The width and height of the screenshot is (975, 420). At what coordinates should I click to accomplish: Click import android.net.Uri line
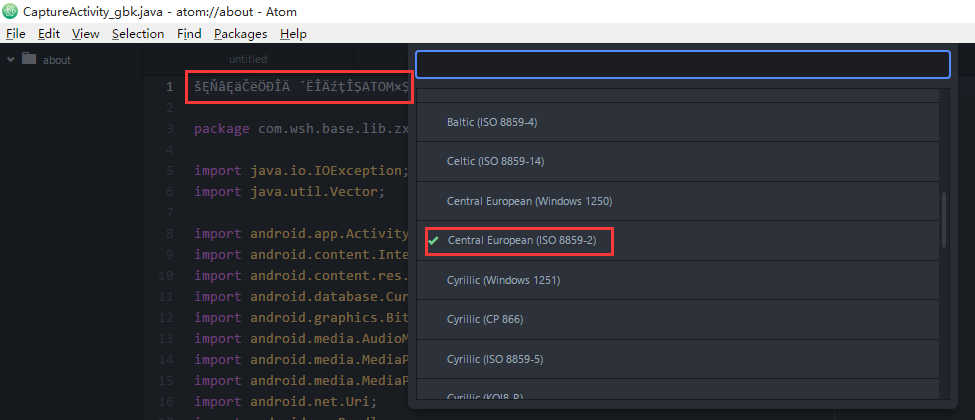pyautogui.click(x=286, y=401)
